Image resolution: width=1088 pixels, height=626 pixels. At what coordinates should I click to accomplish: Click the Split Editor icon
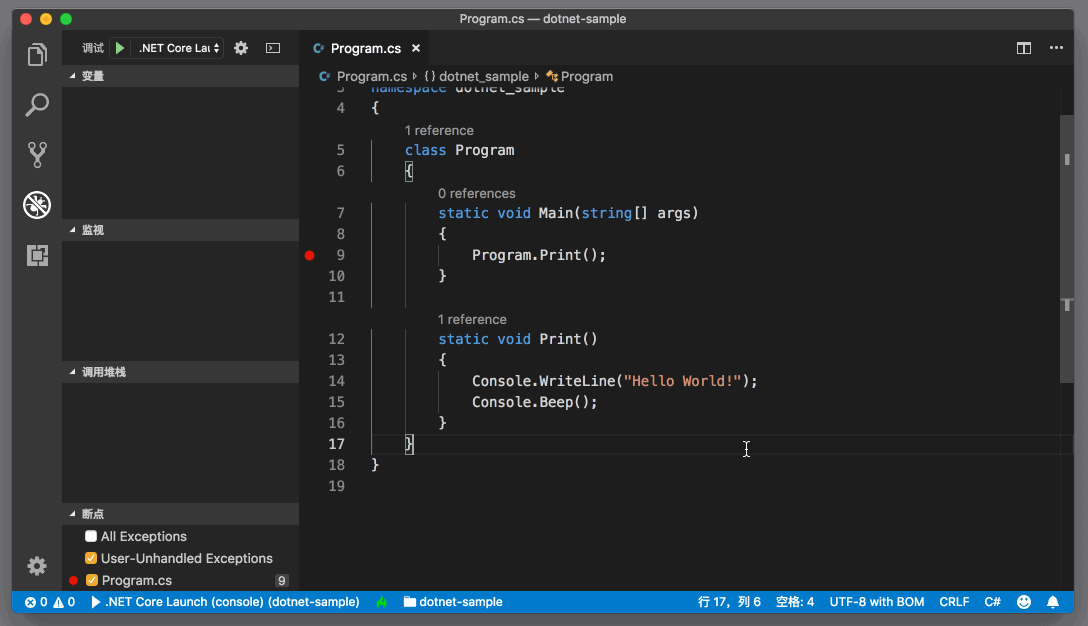[x=1024, y=48]
